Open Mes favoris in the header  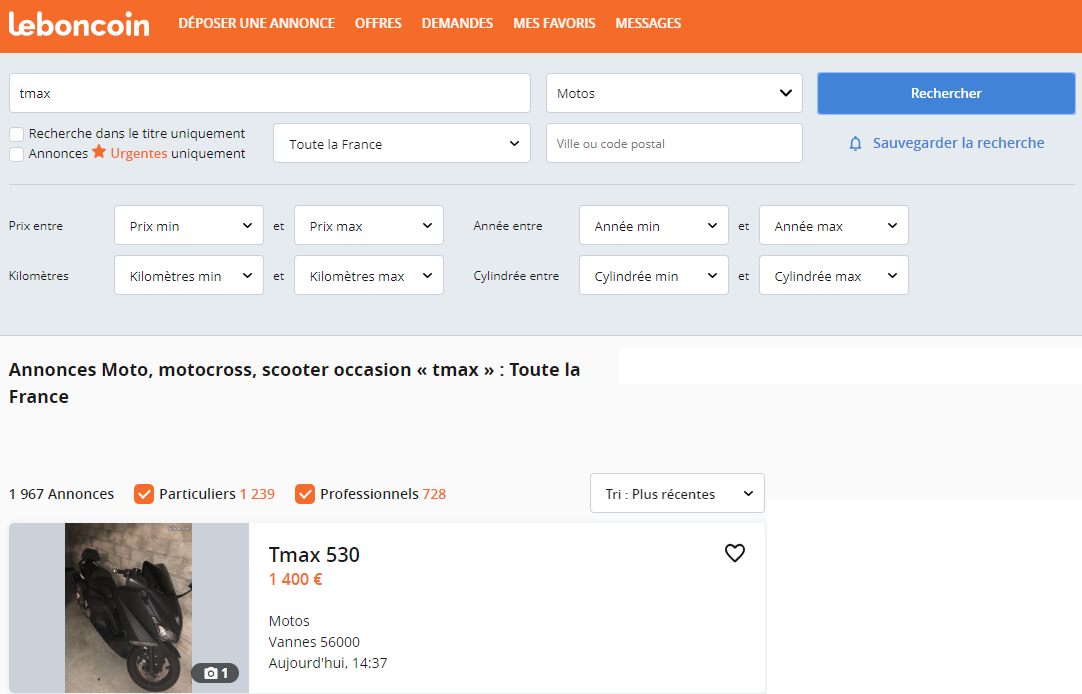(554, 23)
